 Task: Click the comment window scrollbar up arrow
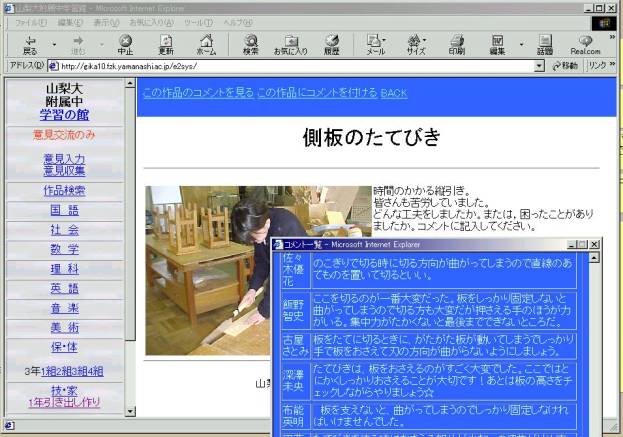[x=594, y=258]
